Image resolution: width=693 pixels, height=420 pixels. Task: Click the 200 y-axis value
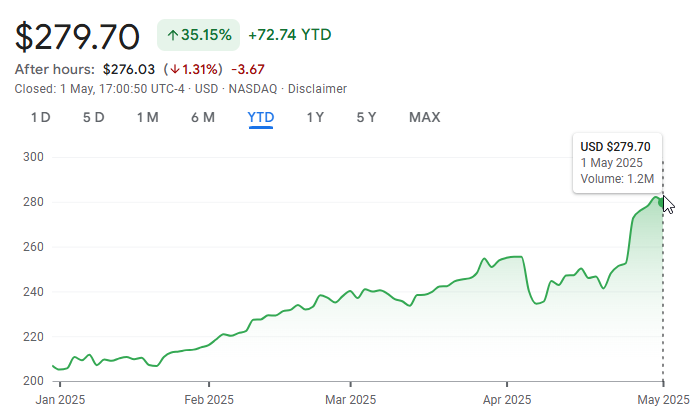33,381
